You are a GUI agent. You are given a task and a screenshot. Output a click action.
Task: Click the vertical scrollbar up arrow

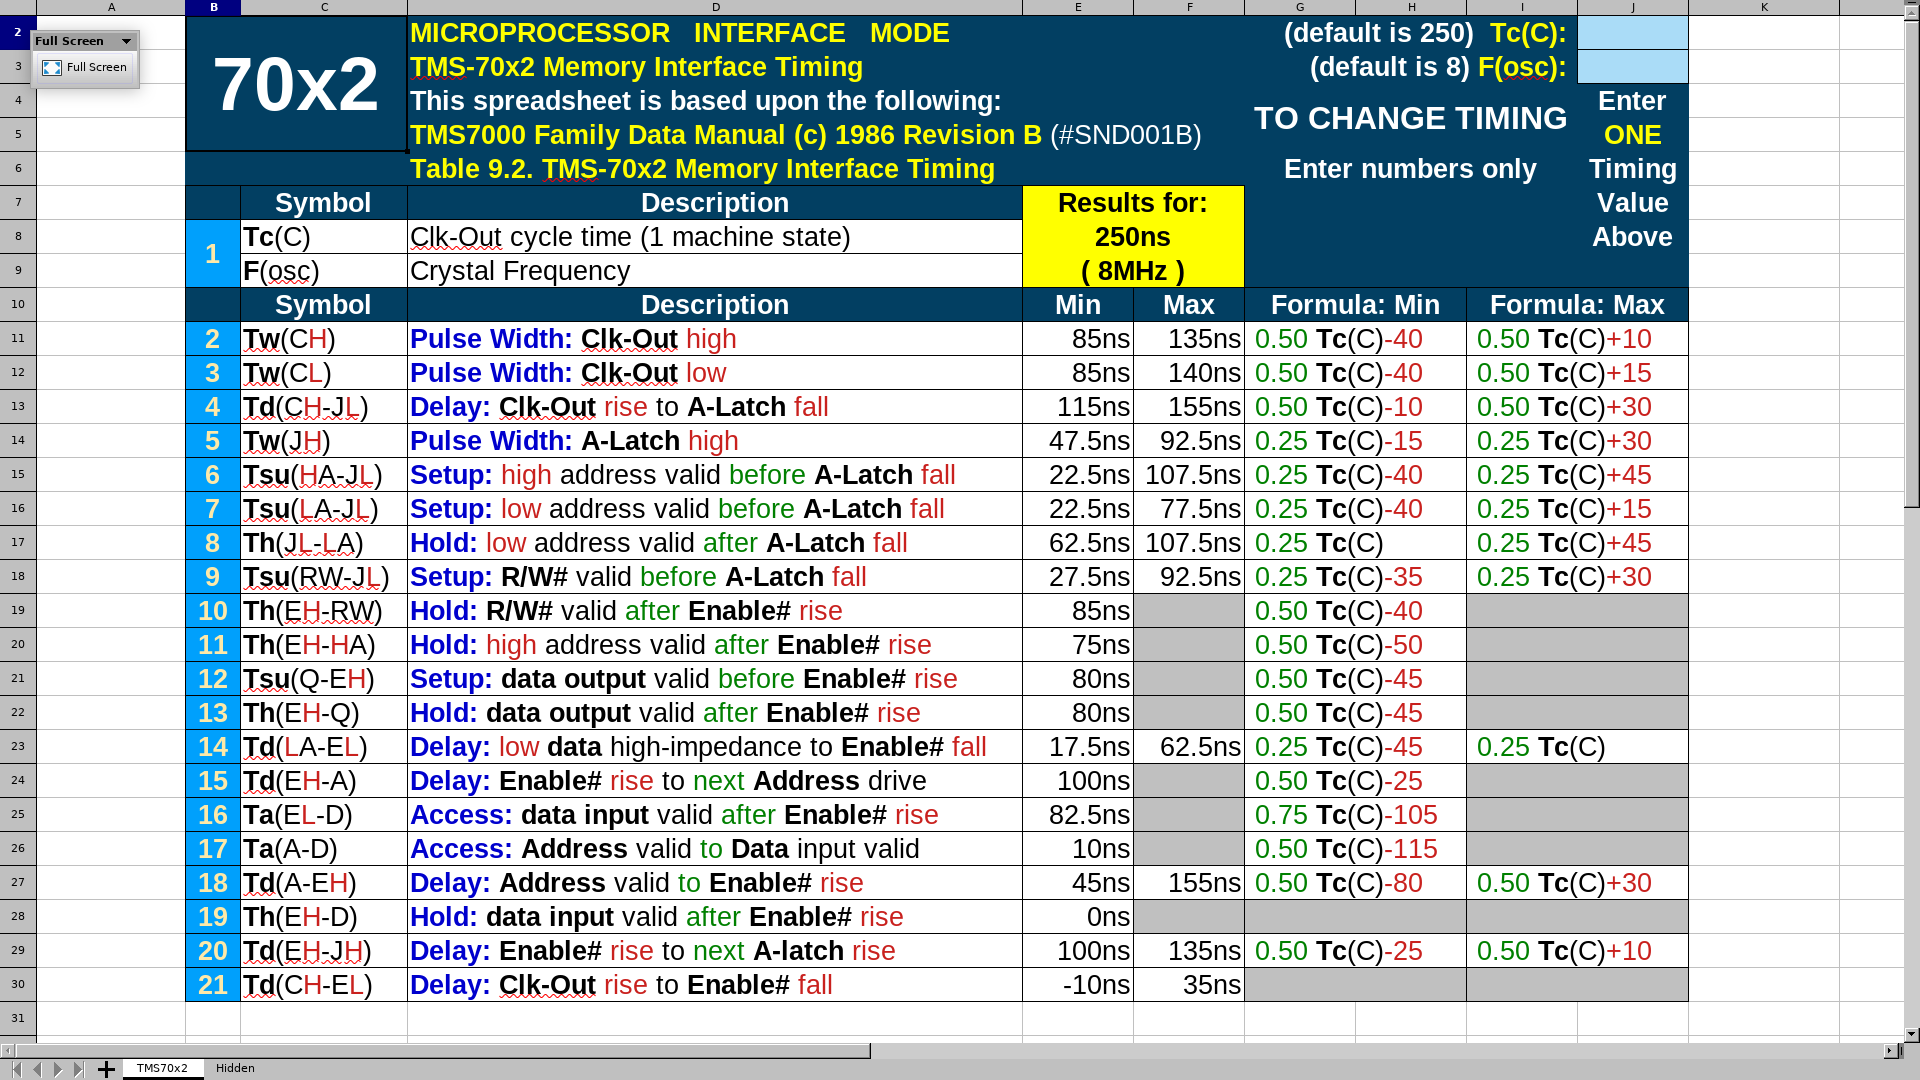(1911, 14)
